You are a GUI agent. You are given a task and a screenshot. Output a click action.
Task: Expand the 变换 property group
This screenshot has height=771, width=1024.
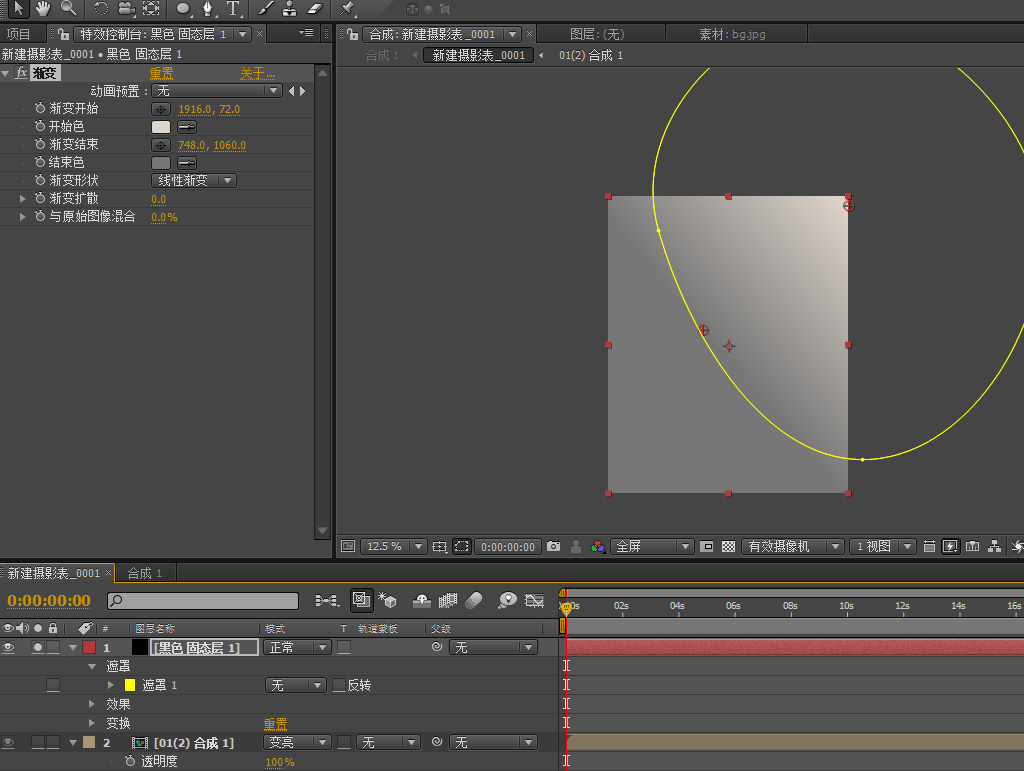point(92,723)
